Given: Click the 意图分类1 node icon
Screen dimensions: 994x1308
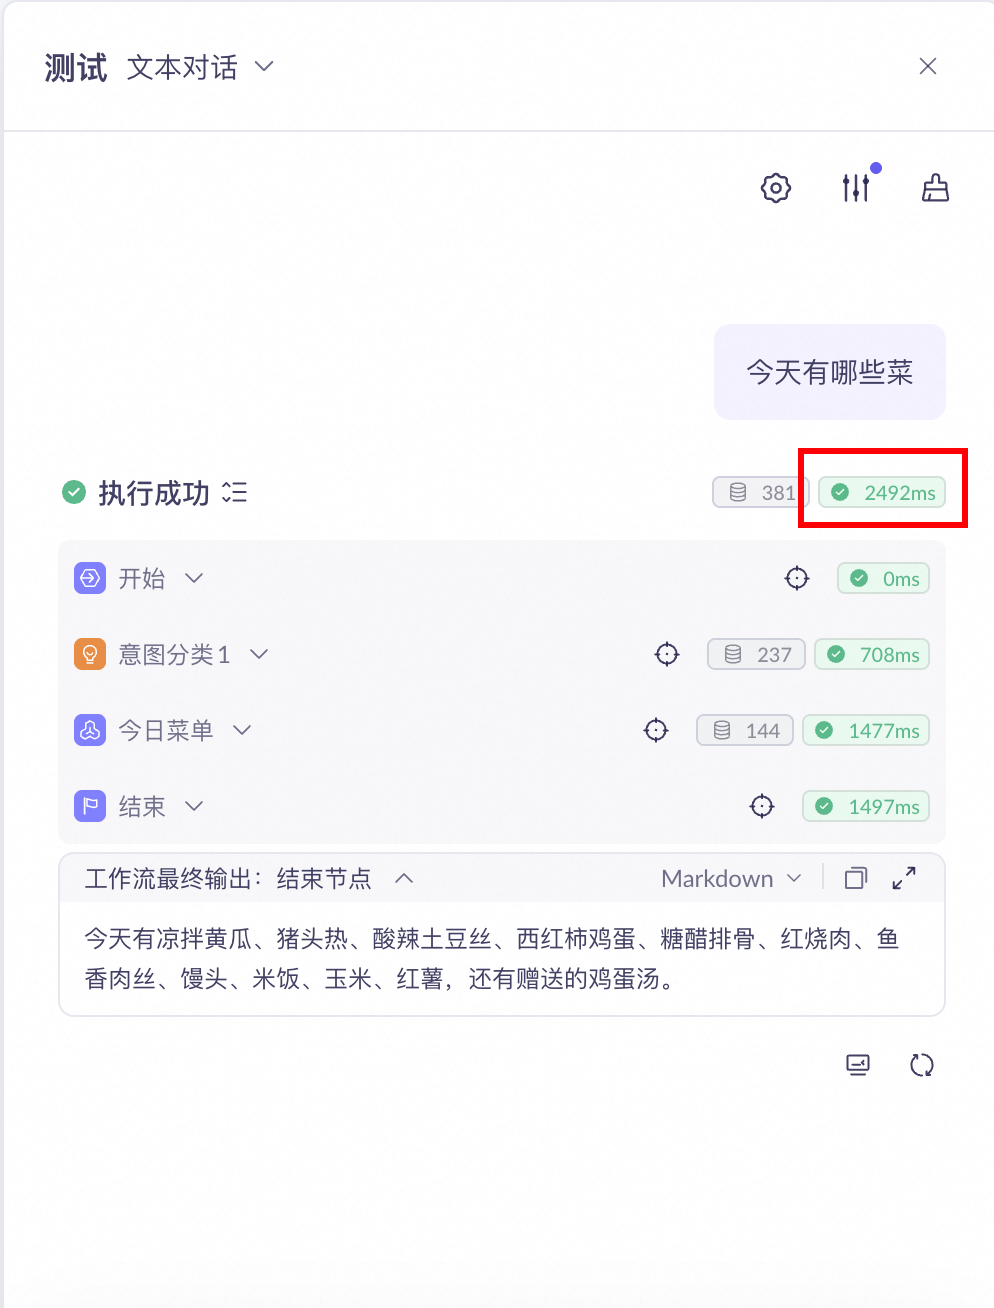Looking at the screenshot, I should (90, 654).
